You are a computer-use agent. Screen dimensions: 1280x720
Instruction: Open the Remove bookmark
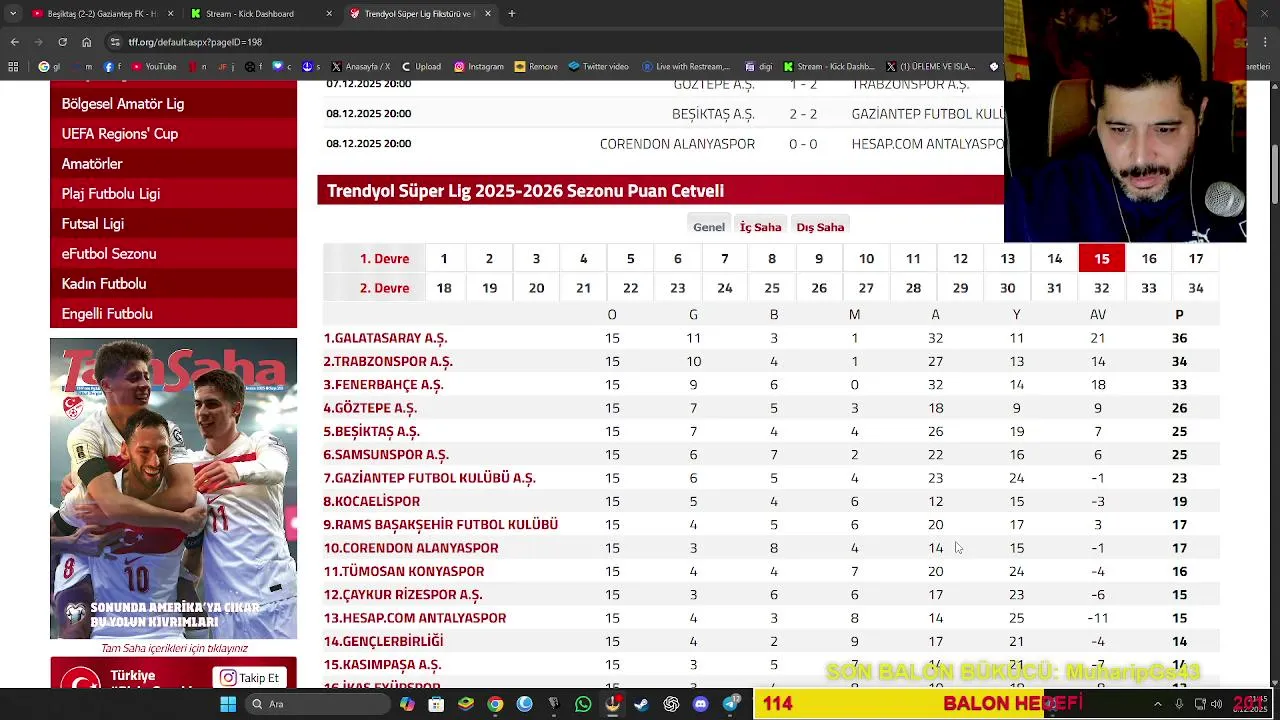click(536, 67)
